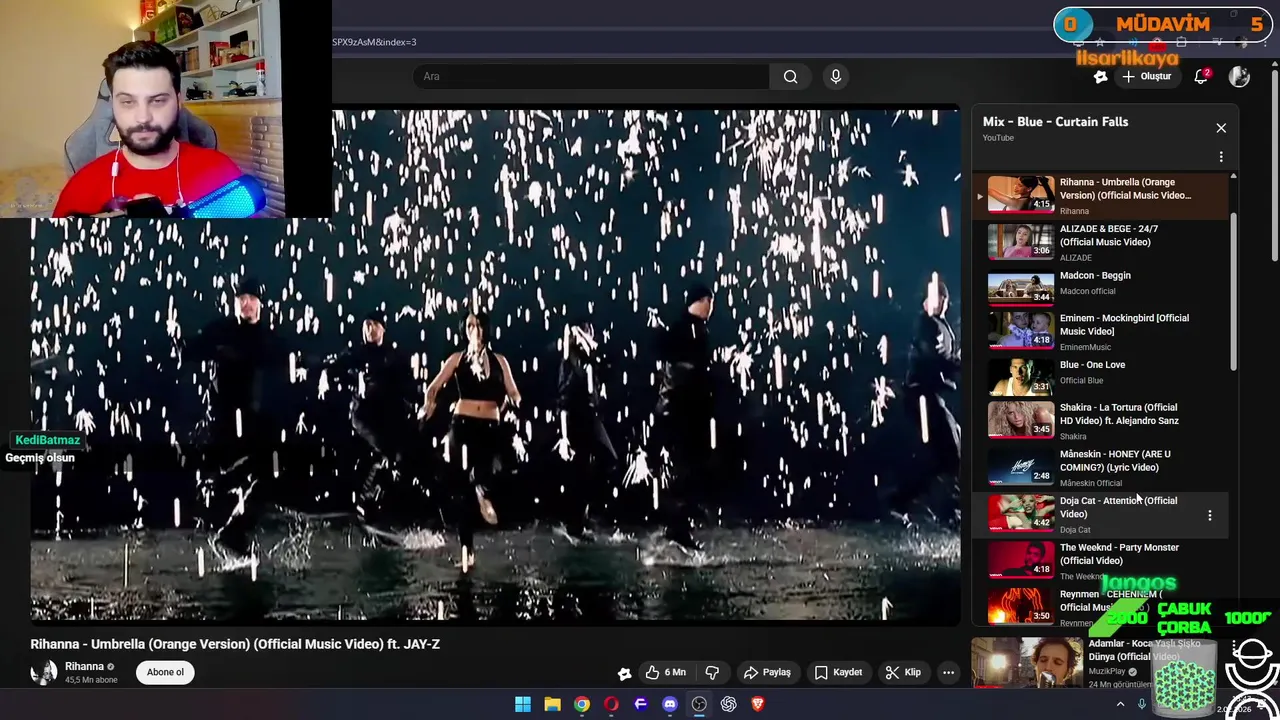1280x720 pixels.
Task: Start voice search with microphone icon
Action: (x=836, y=77)
